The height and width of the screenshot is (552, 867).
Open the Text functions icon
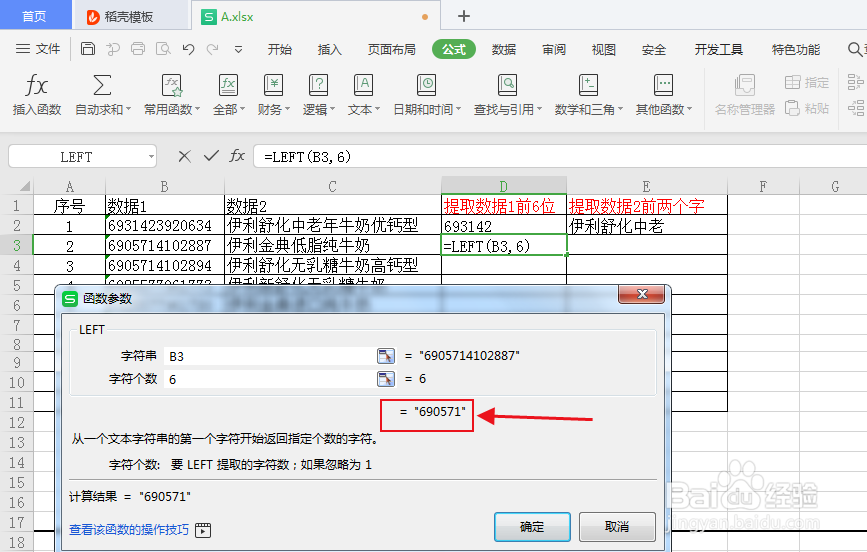click(363, 86)
